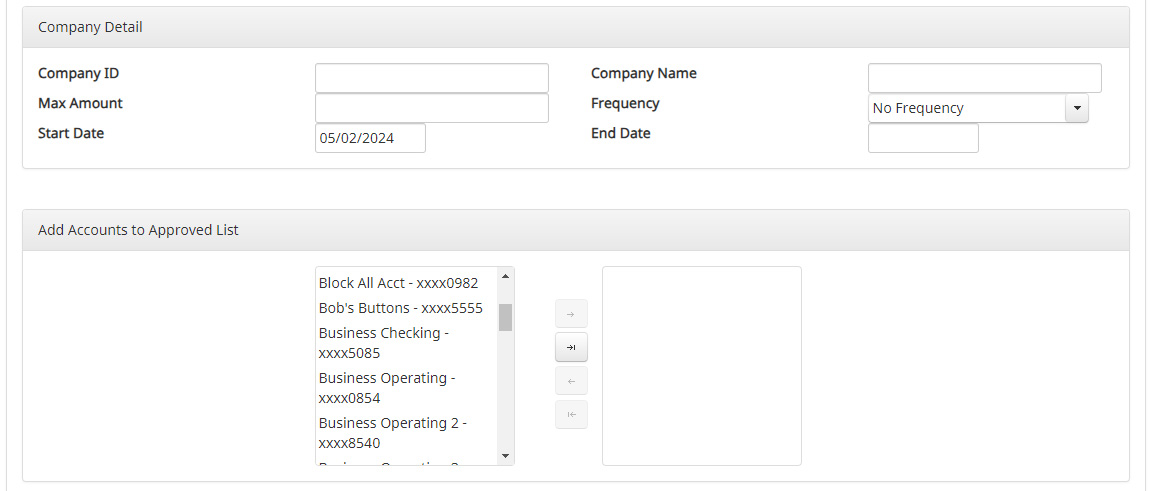The width and height of the screenshot is (1152, 491).
Task: Open the Frequency dropdown arrow
Action: 1076,108
